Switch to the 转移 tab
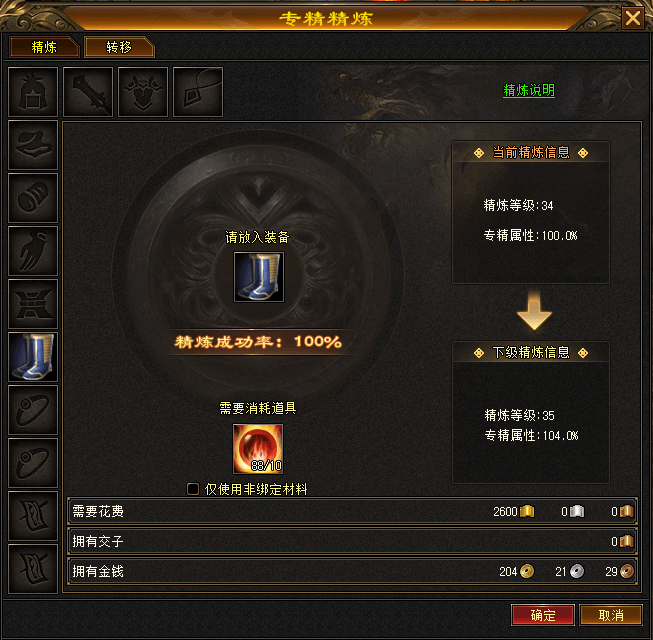Image resolution: width=653 pixels, height=640 pixels. coord(119,47)
